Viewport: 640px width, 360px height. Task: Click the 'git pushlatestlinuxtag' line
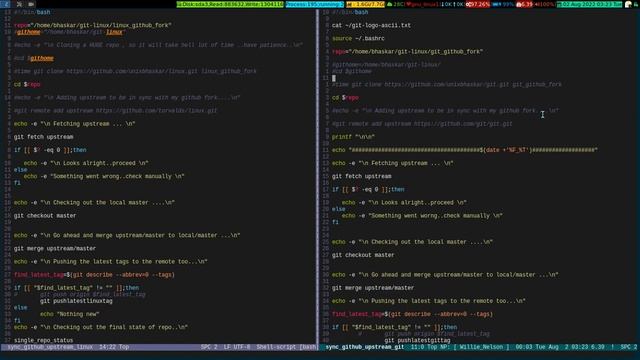76,301
